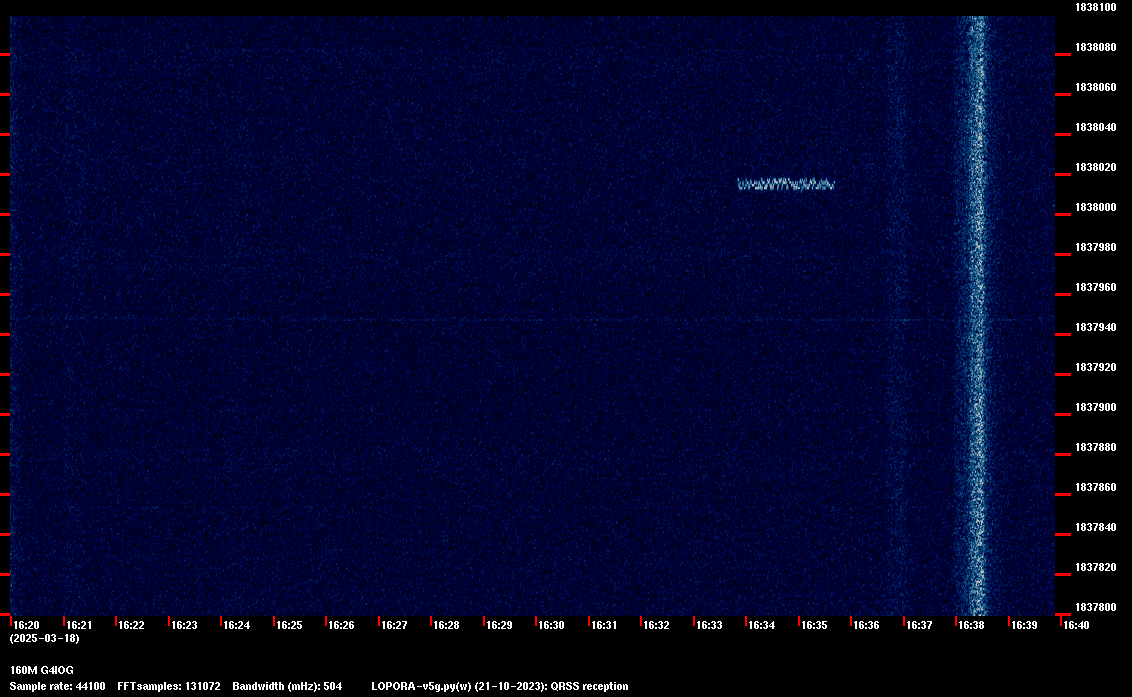The height and width of the screenshot is (697, 1132).
Task: Click the date (2025-03-18) label
Action: [x=45, y=638]
